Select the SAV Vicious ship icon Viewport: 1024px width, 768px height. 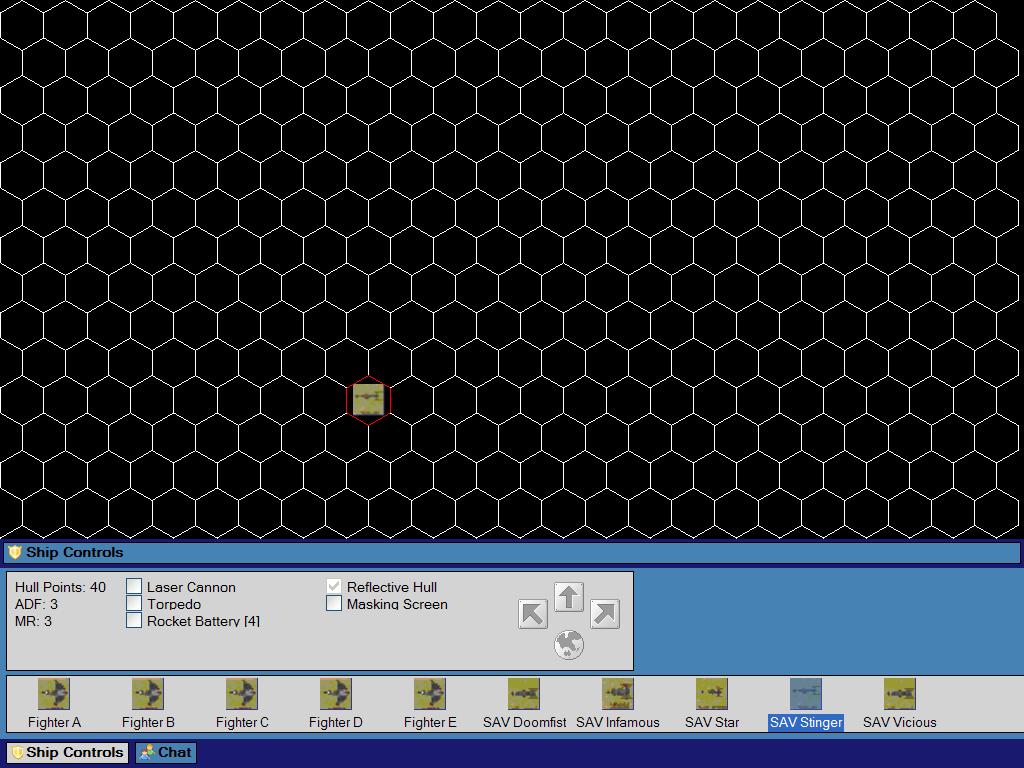click(900, 694)
